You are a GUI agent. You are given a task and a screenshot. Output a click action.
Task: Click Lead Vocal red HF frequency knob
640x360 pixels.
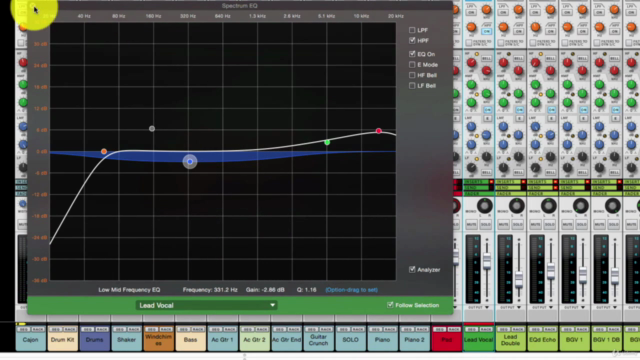(487, 71)
